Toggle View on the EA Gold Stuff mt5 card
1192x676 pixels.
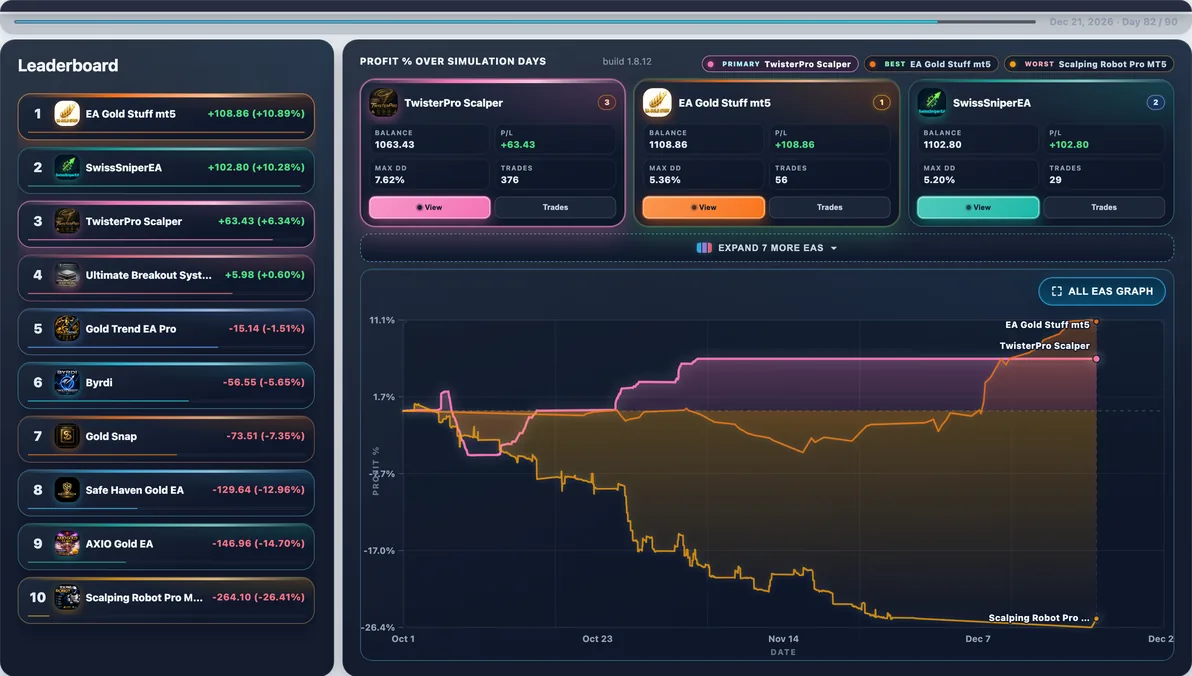pos(704,208)
